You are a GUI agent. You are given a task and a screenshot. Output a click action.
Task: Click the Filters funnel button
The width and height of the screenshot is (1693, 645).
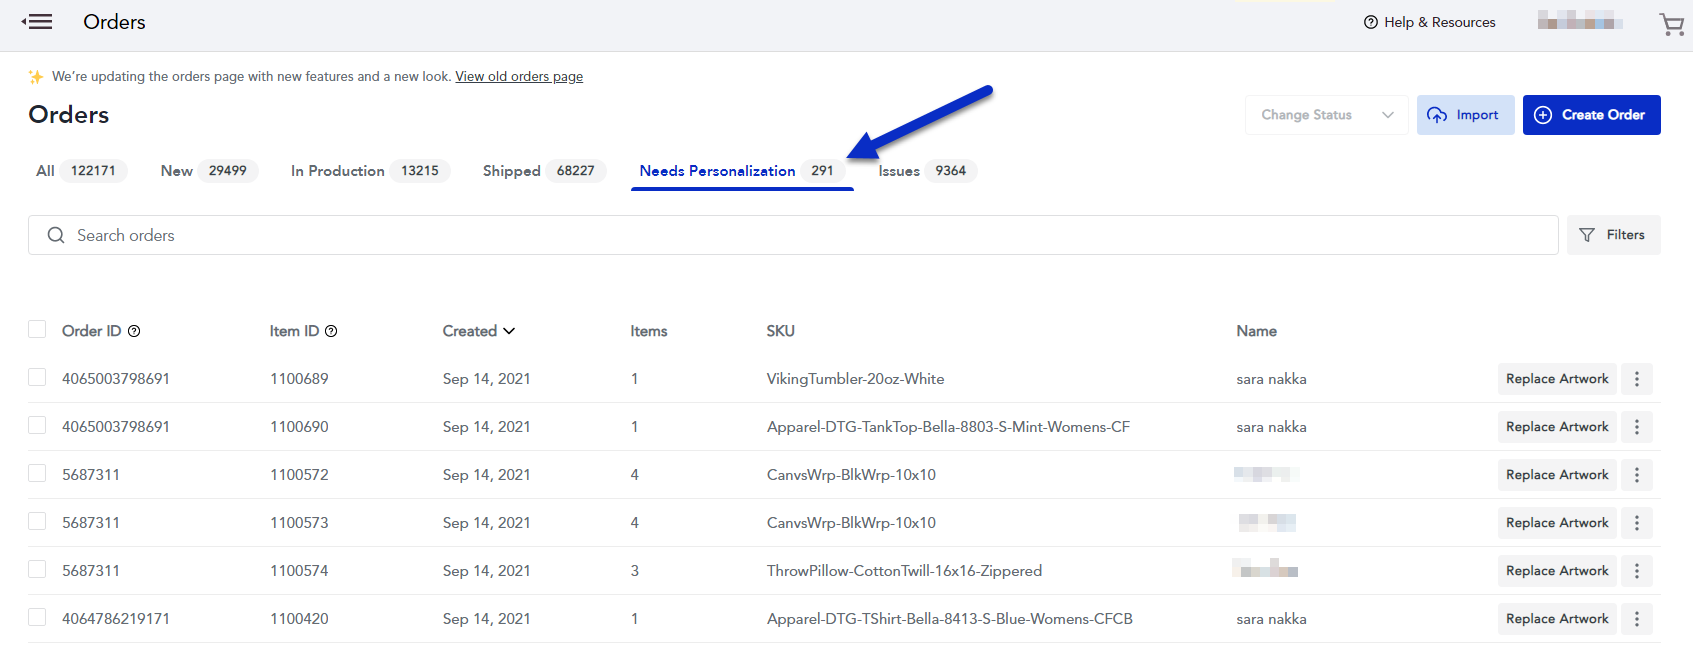[x=1613, y=235]
